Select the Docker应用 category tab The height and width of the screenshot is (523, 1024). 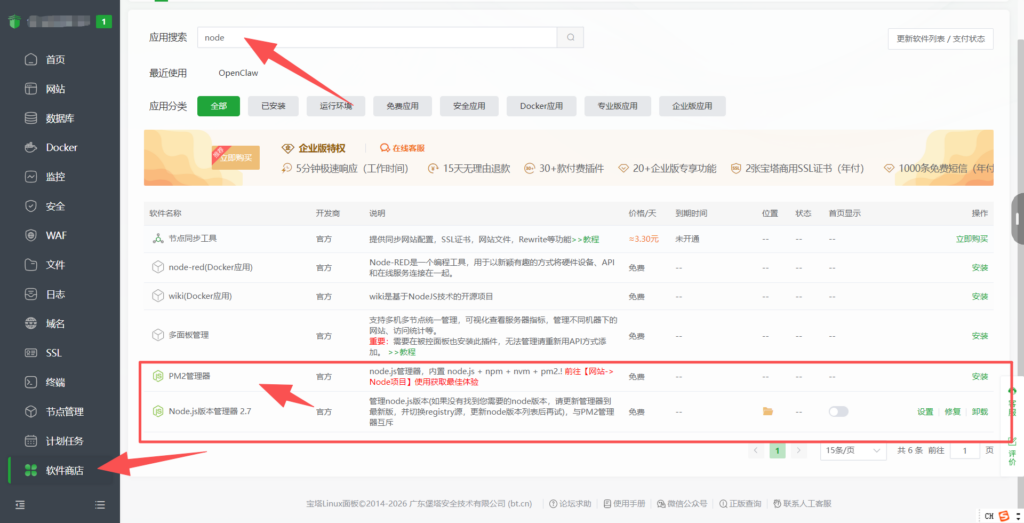tap(541, 106)
